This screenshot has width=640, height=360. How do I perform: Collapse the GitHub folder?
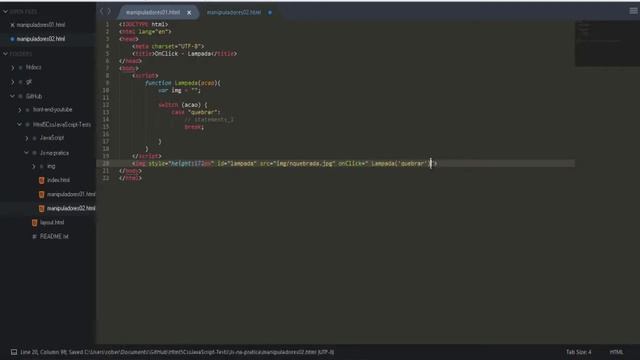click(x=13, y=96)
